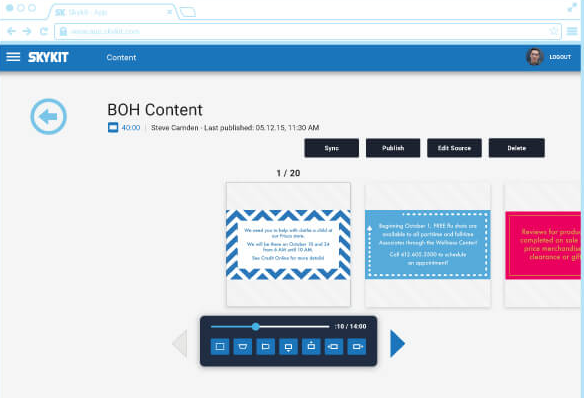This screenshot has width=584, height=398.
Task: Select the full-frame square layout icon
Action: pyautogui.click(x=220, y=347)
